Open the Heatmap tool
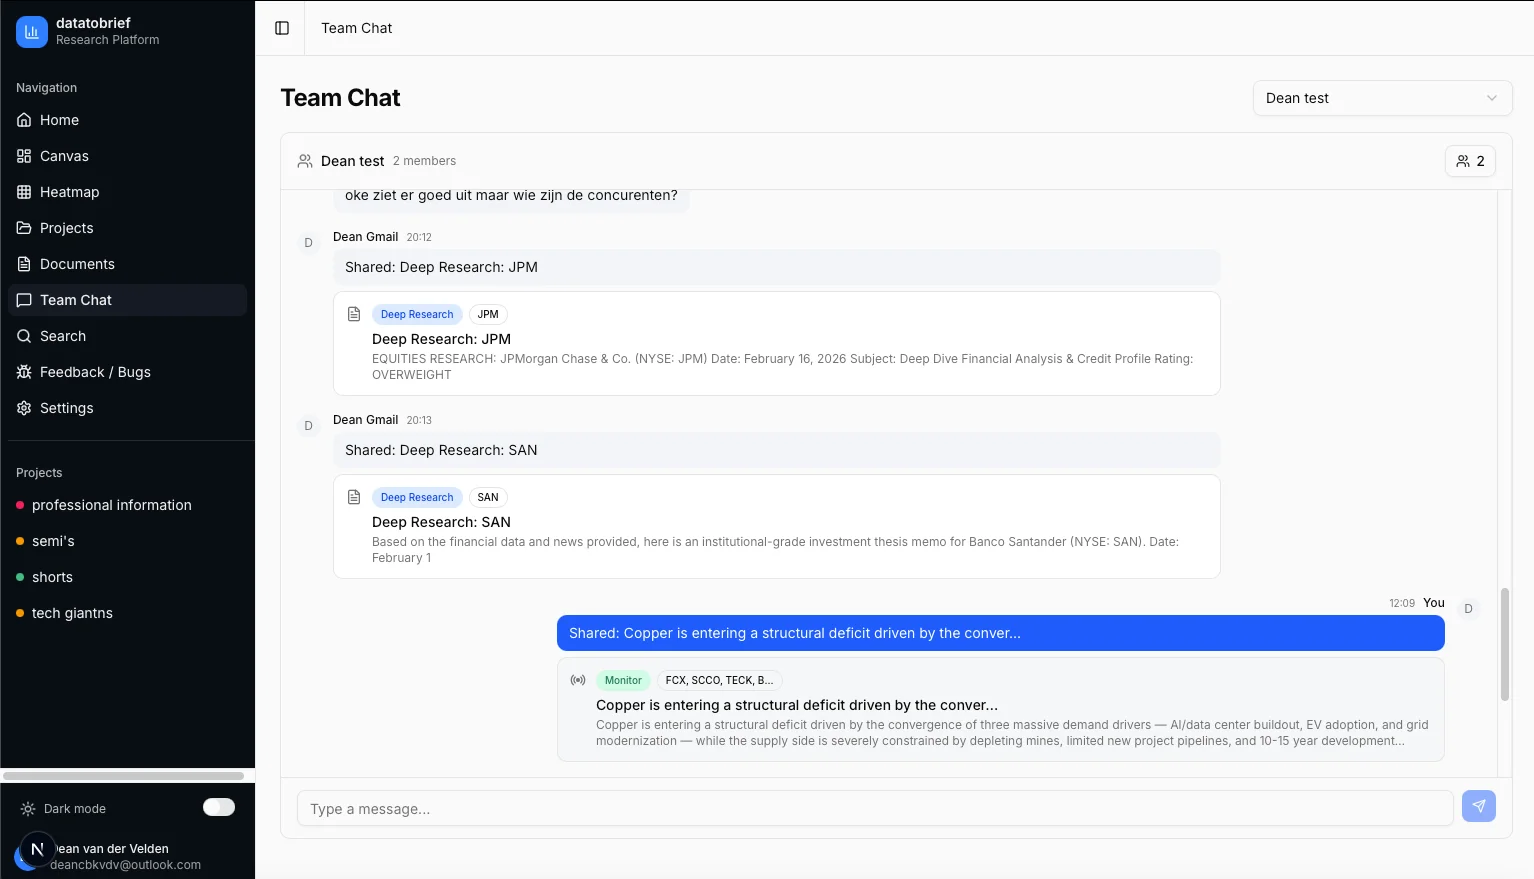This screenshot has width=1534, height=879. pos(69,192)
